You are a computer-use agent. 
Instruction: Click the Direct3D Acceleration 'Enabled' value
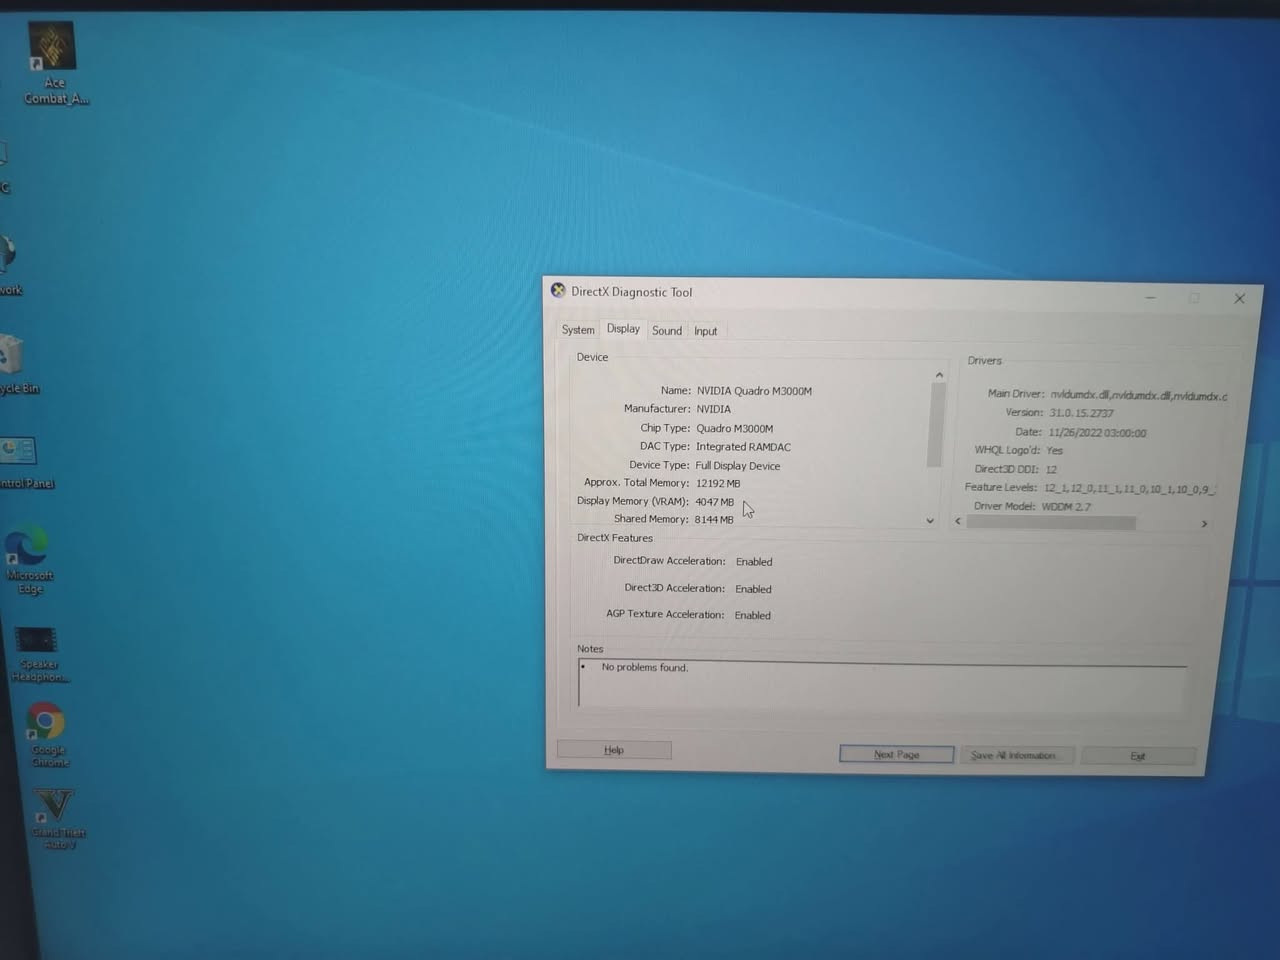pos(753,589)
